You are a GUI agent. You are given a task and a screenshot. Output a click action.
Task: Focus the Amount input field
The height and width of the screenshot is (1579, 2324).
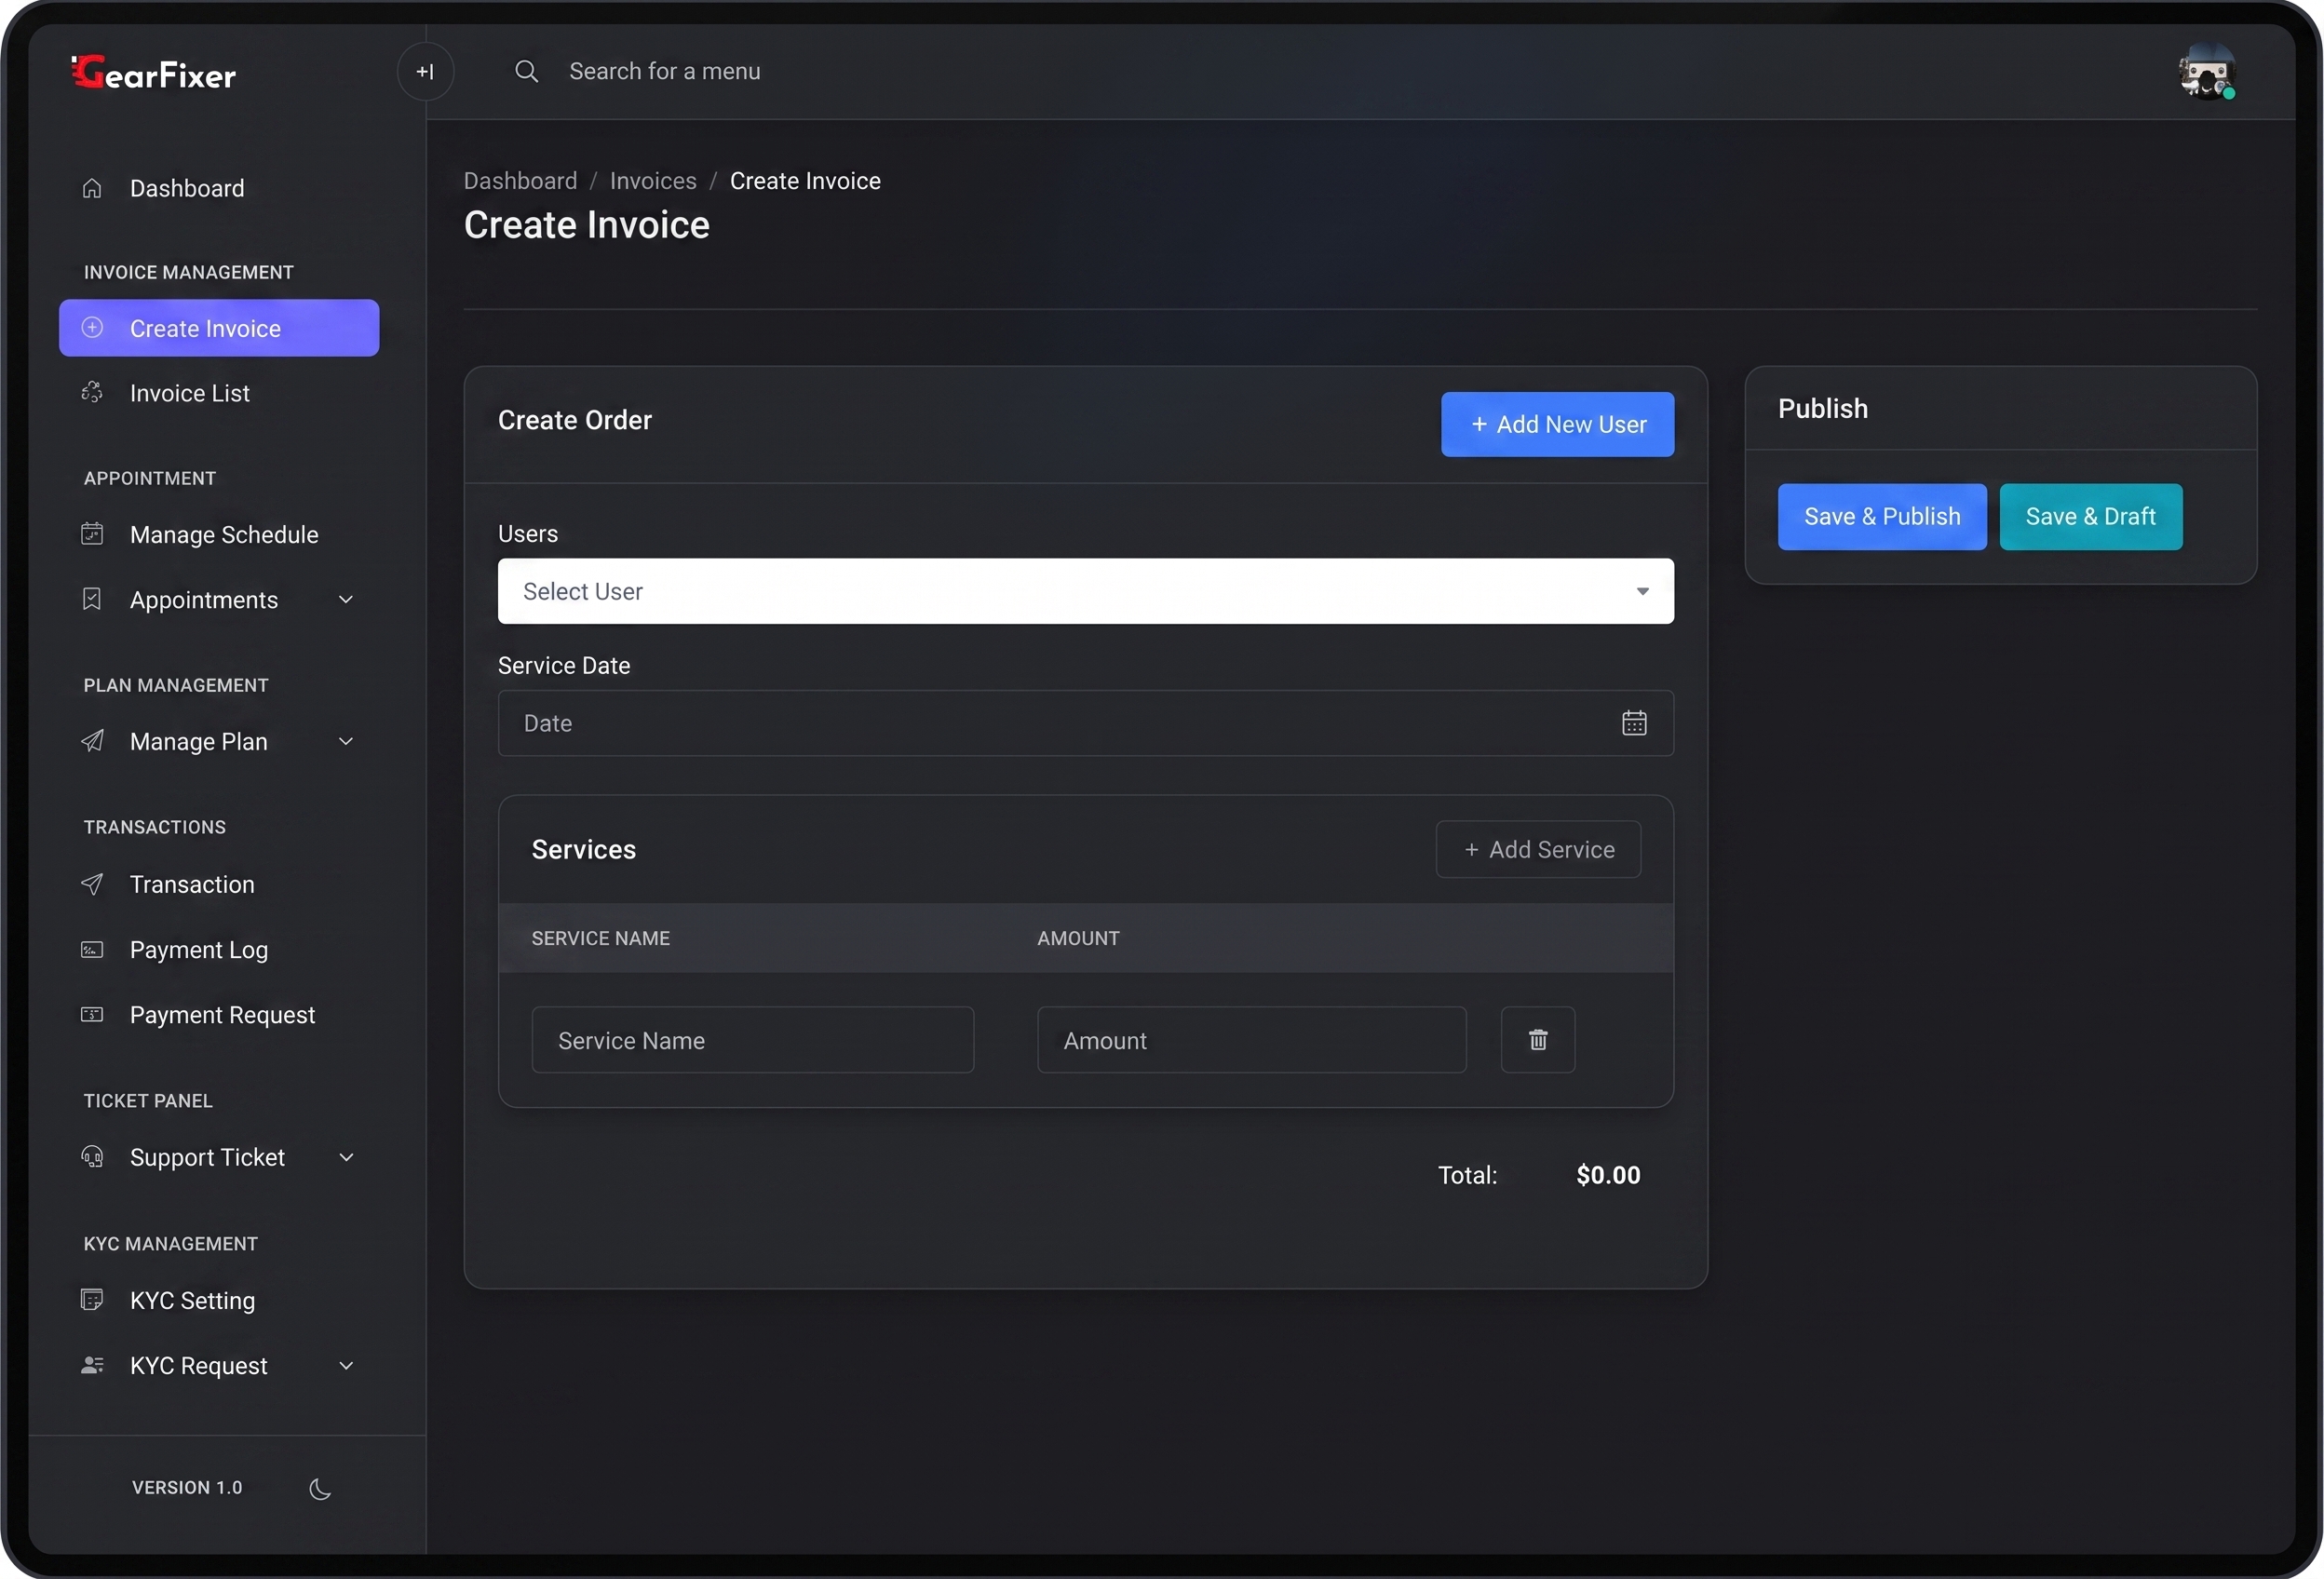(1252, 1040)
